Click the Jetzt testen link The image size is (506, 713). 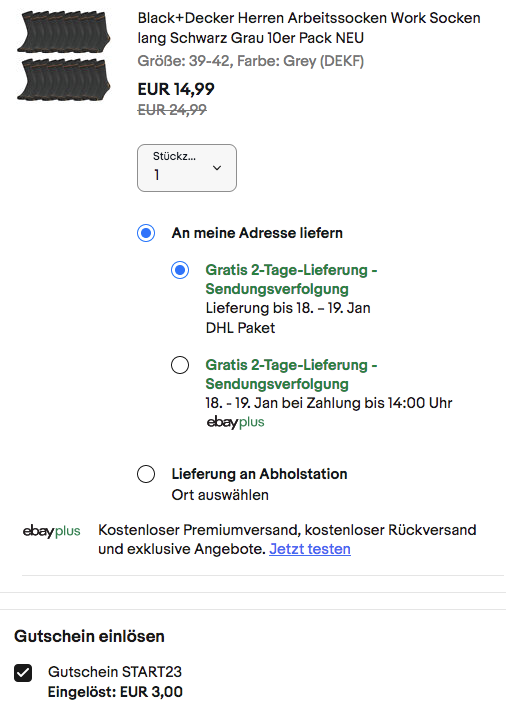pos(310,549)
